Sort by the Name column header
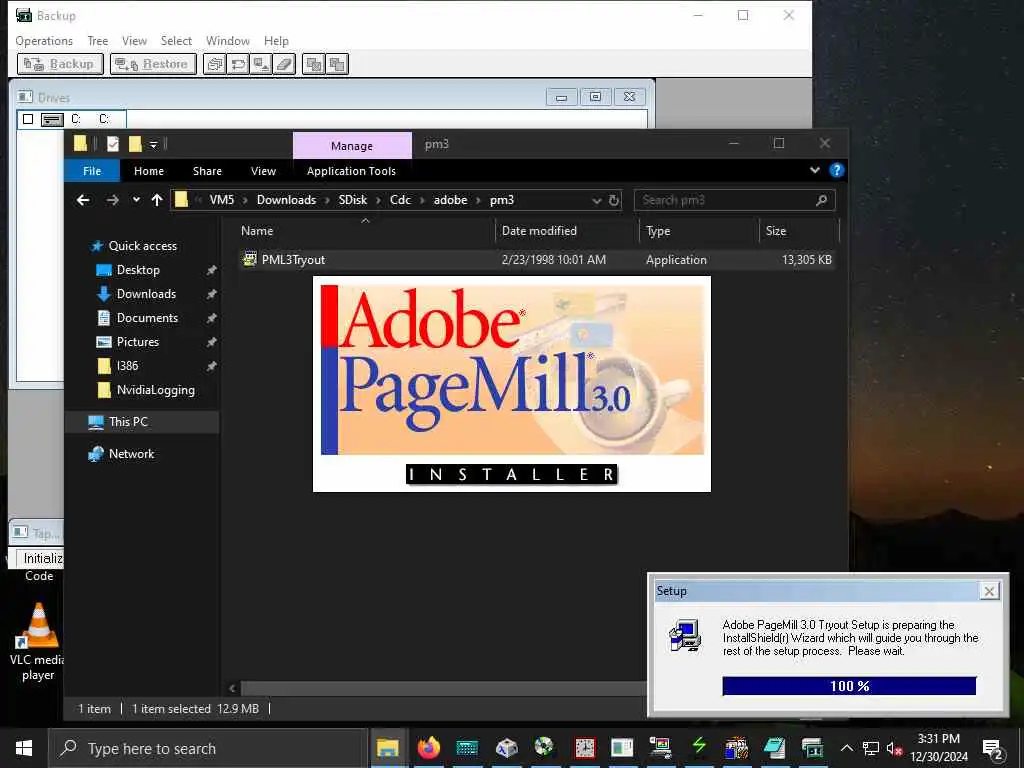This screenshot has width=1024, height=768. [257, 231]
